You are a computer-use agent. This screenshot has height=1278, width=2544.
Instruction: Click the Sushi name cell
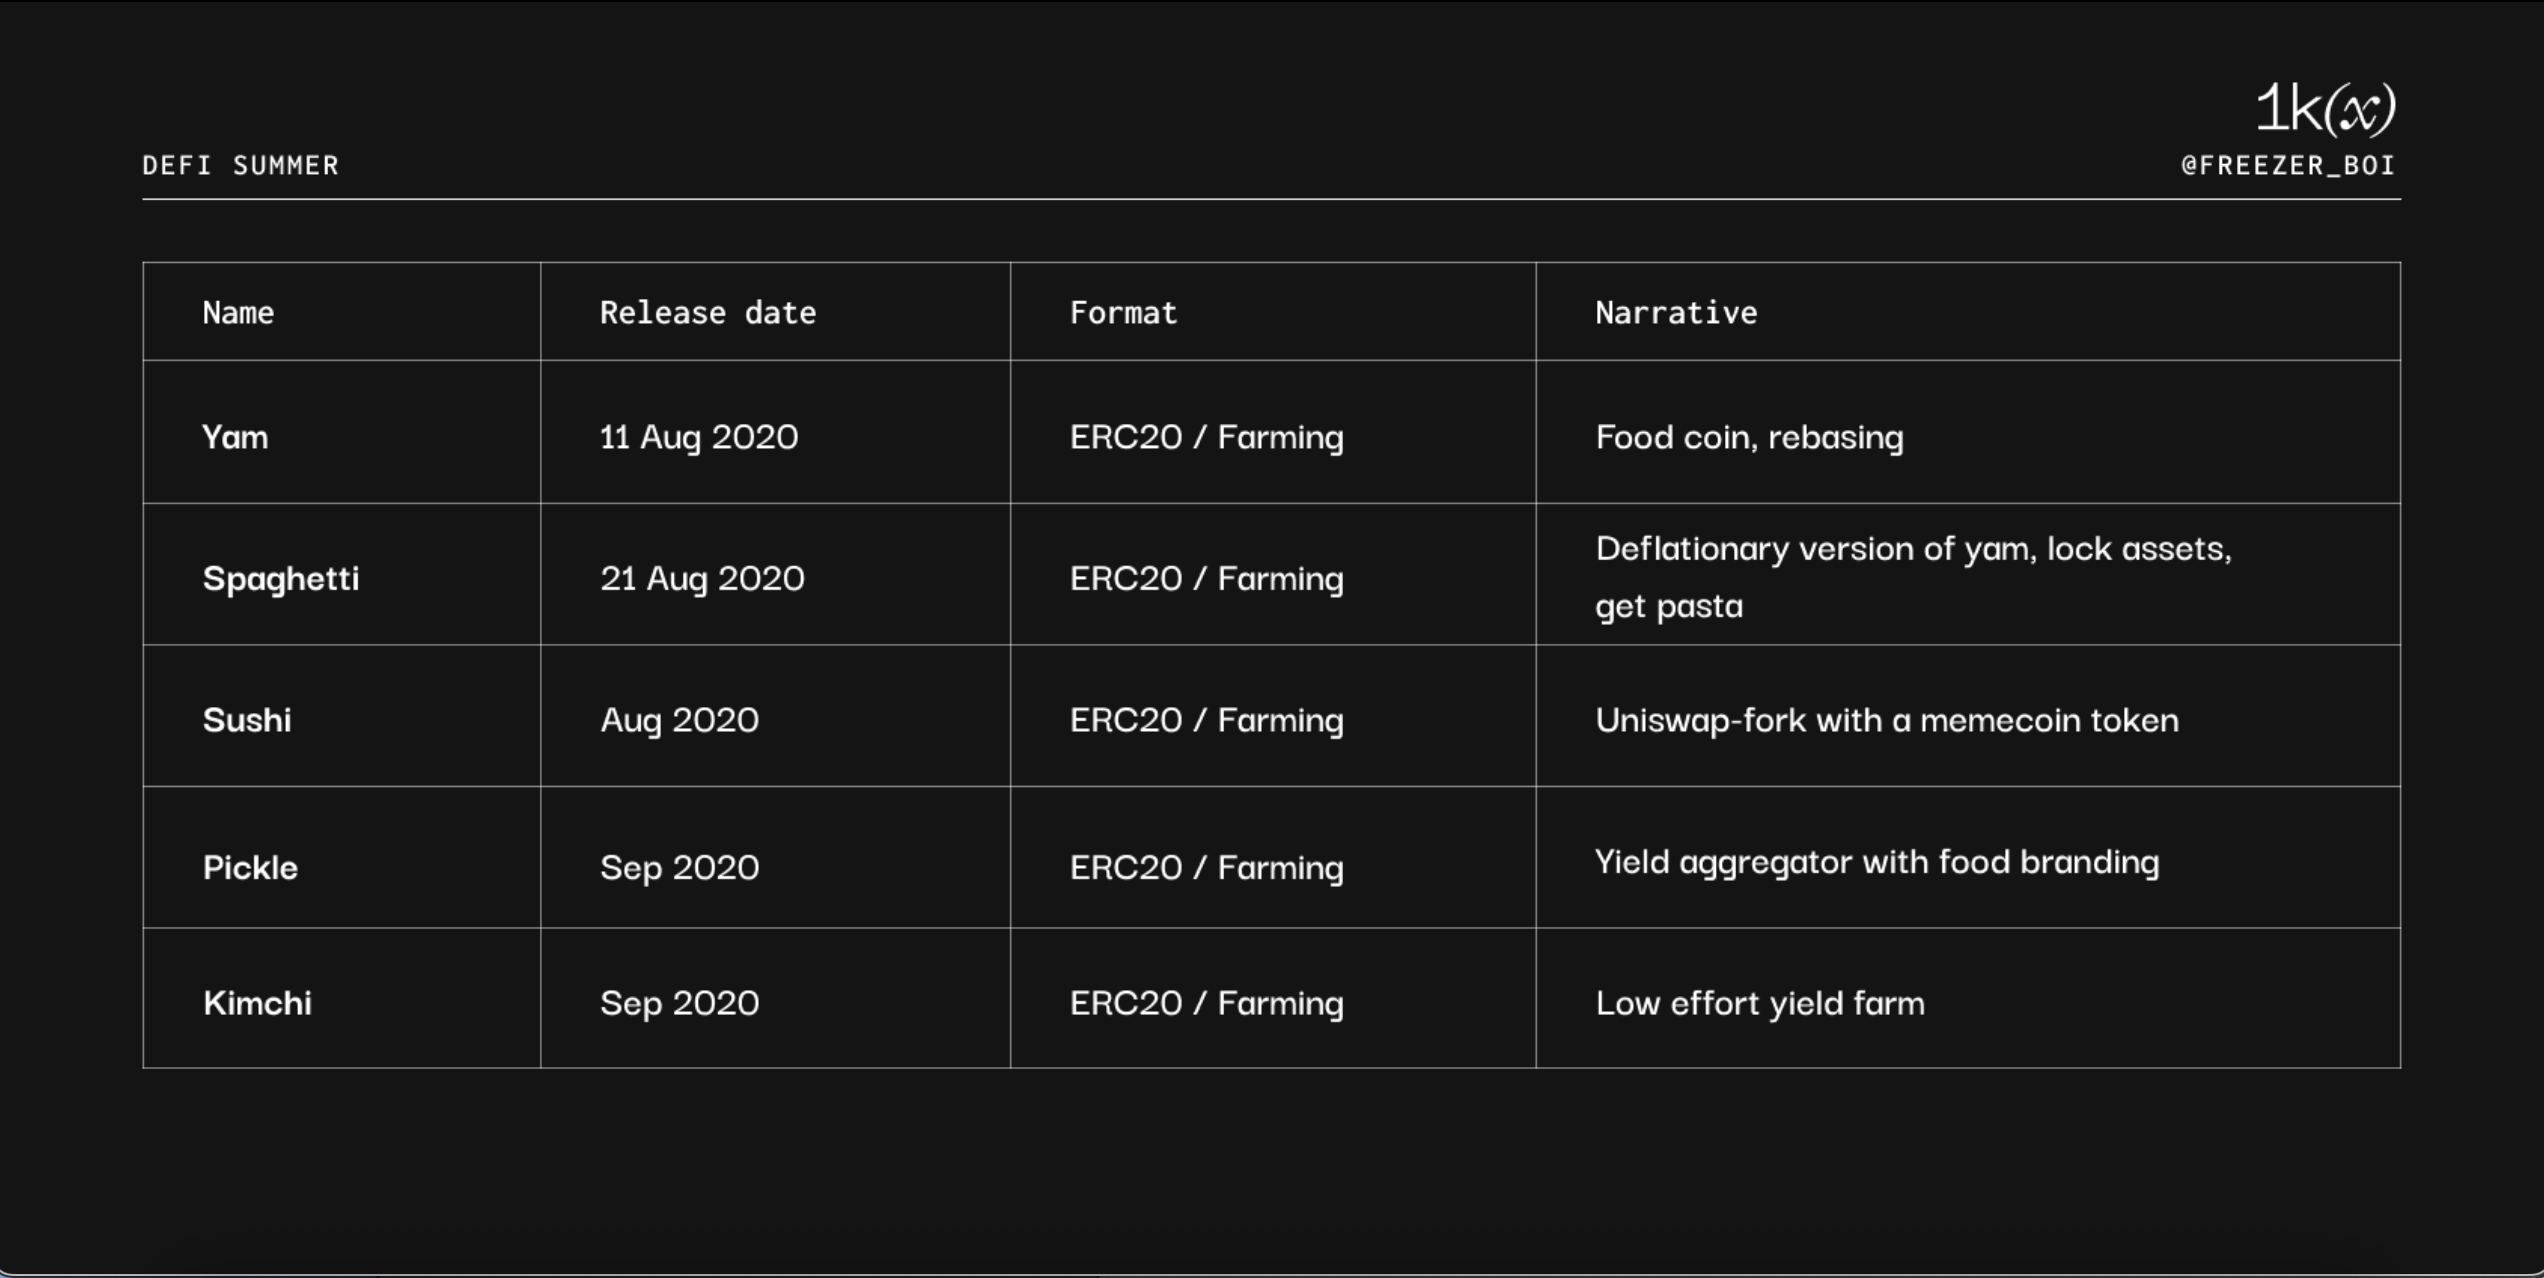click(x=247, y=720)
